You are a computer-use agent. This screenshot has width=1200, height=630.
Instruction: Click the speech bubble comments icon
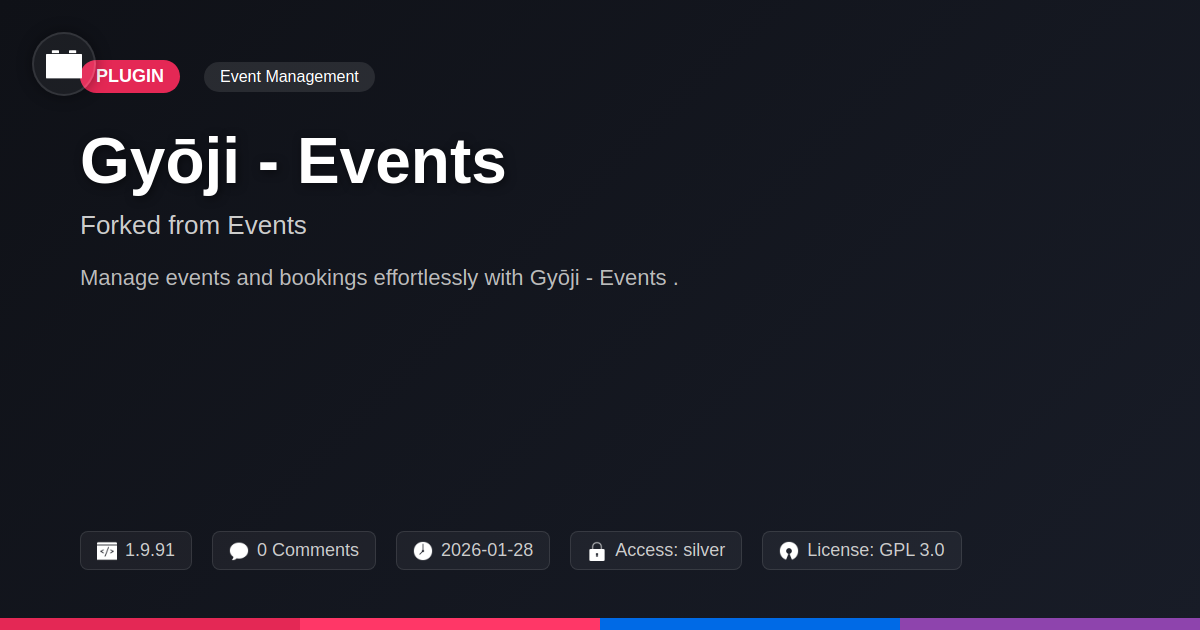(x=239, y=551)
